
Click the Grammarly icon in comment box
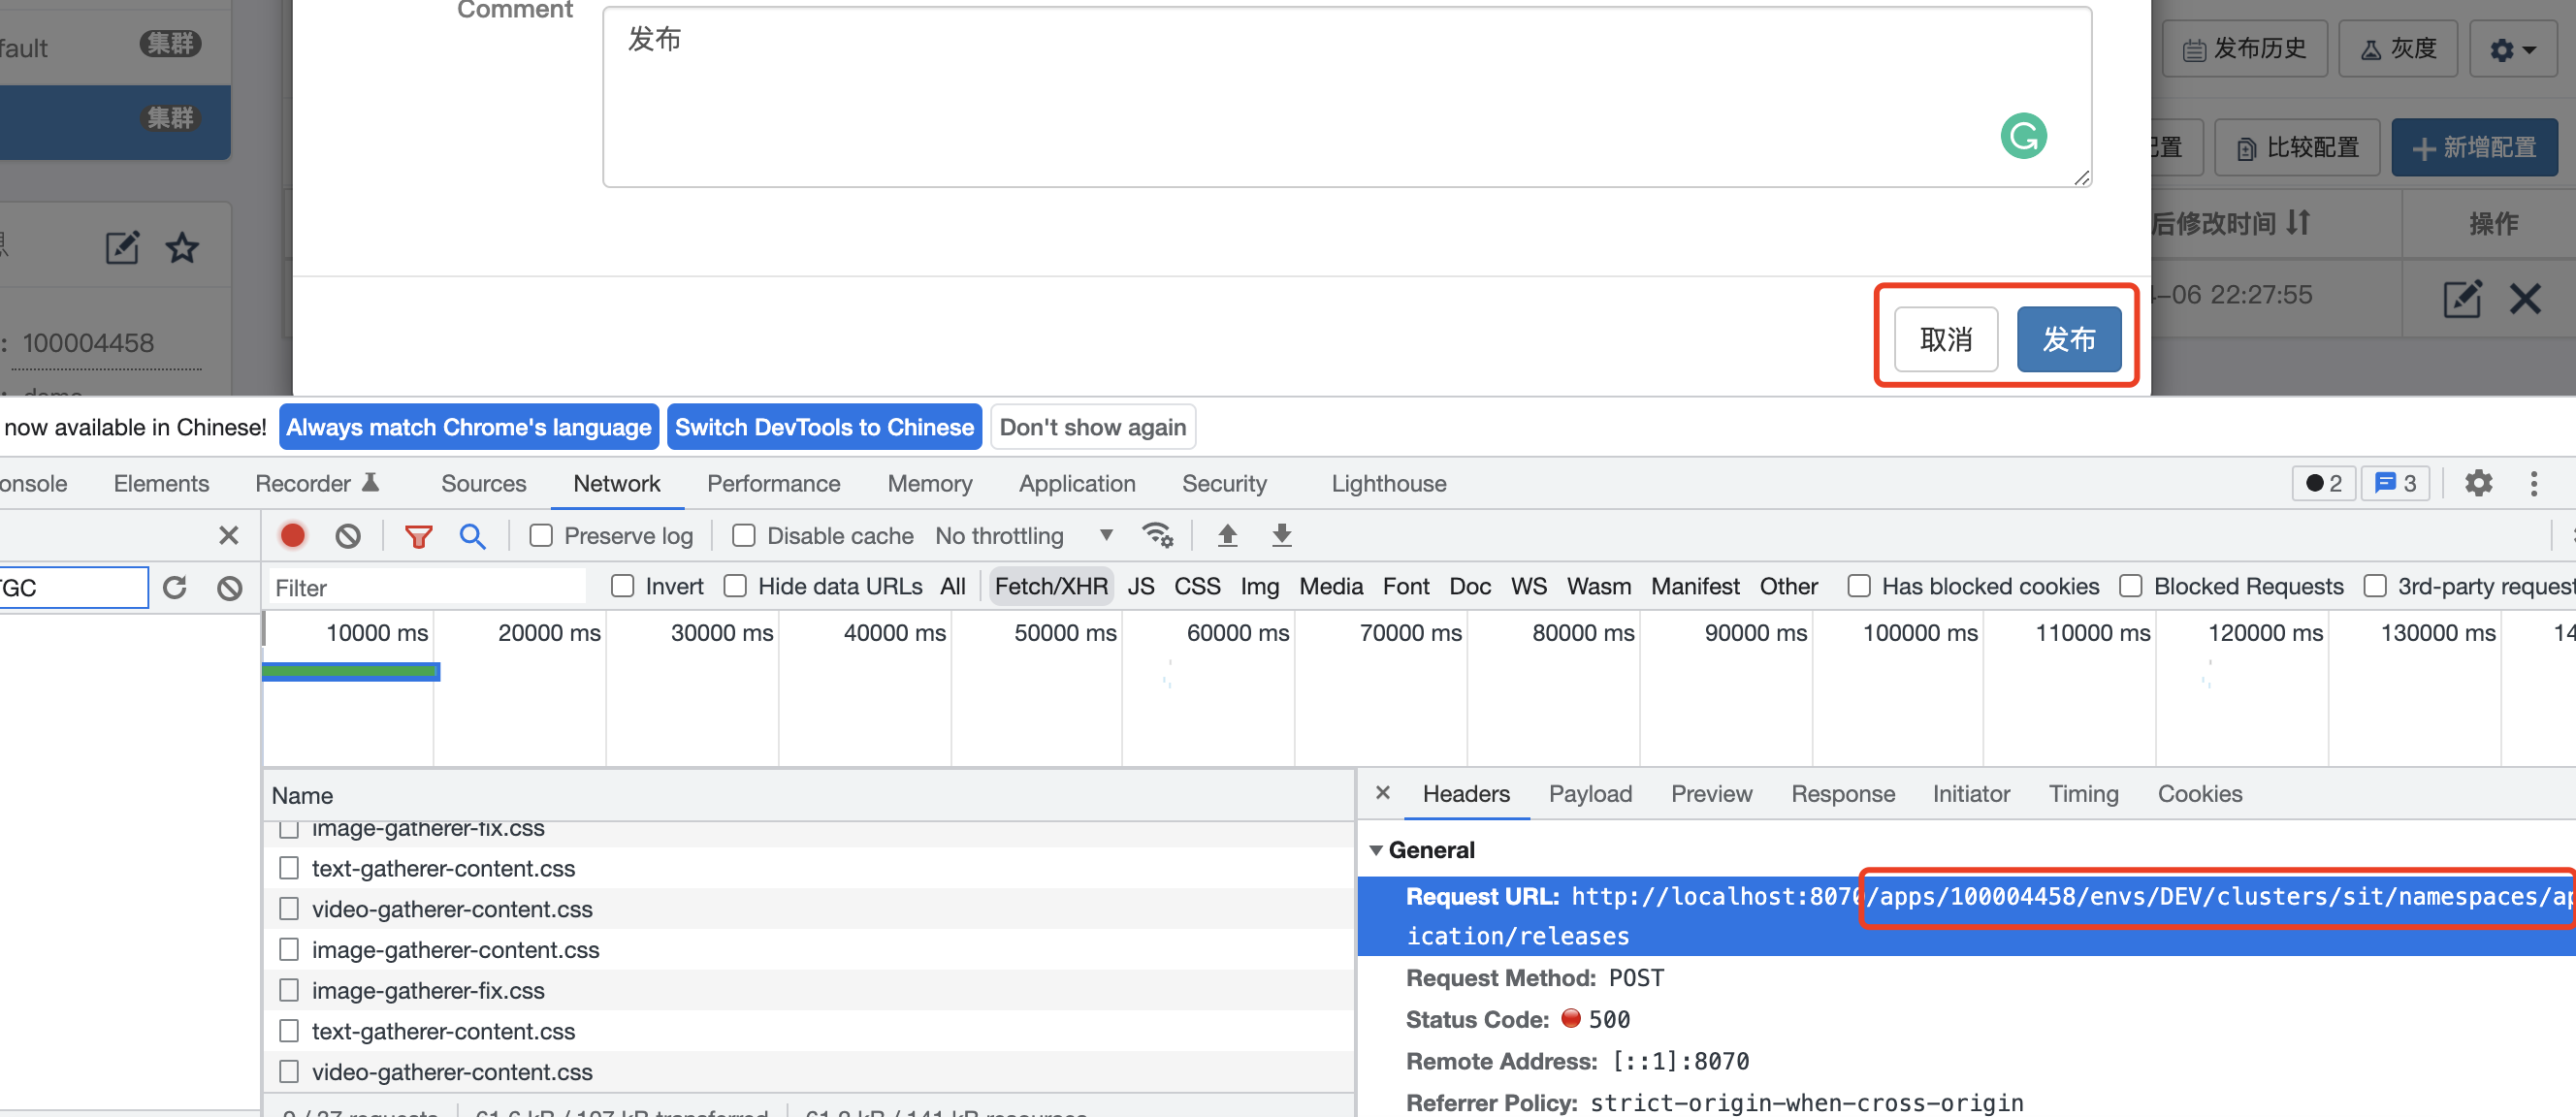2023,136
